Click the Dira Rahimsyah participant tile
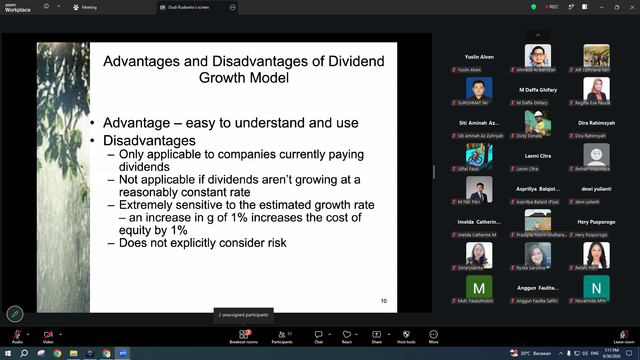This screenshot has height=360, width=640. (x=596, y=124)
